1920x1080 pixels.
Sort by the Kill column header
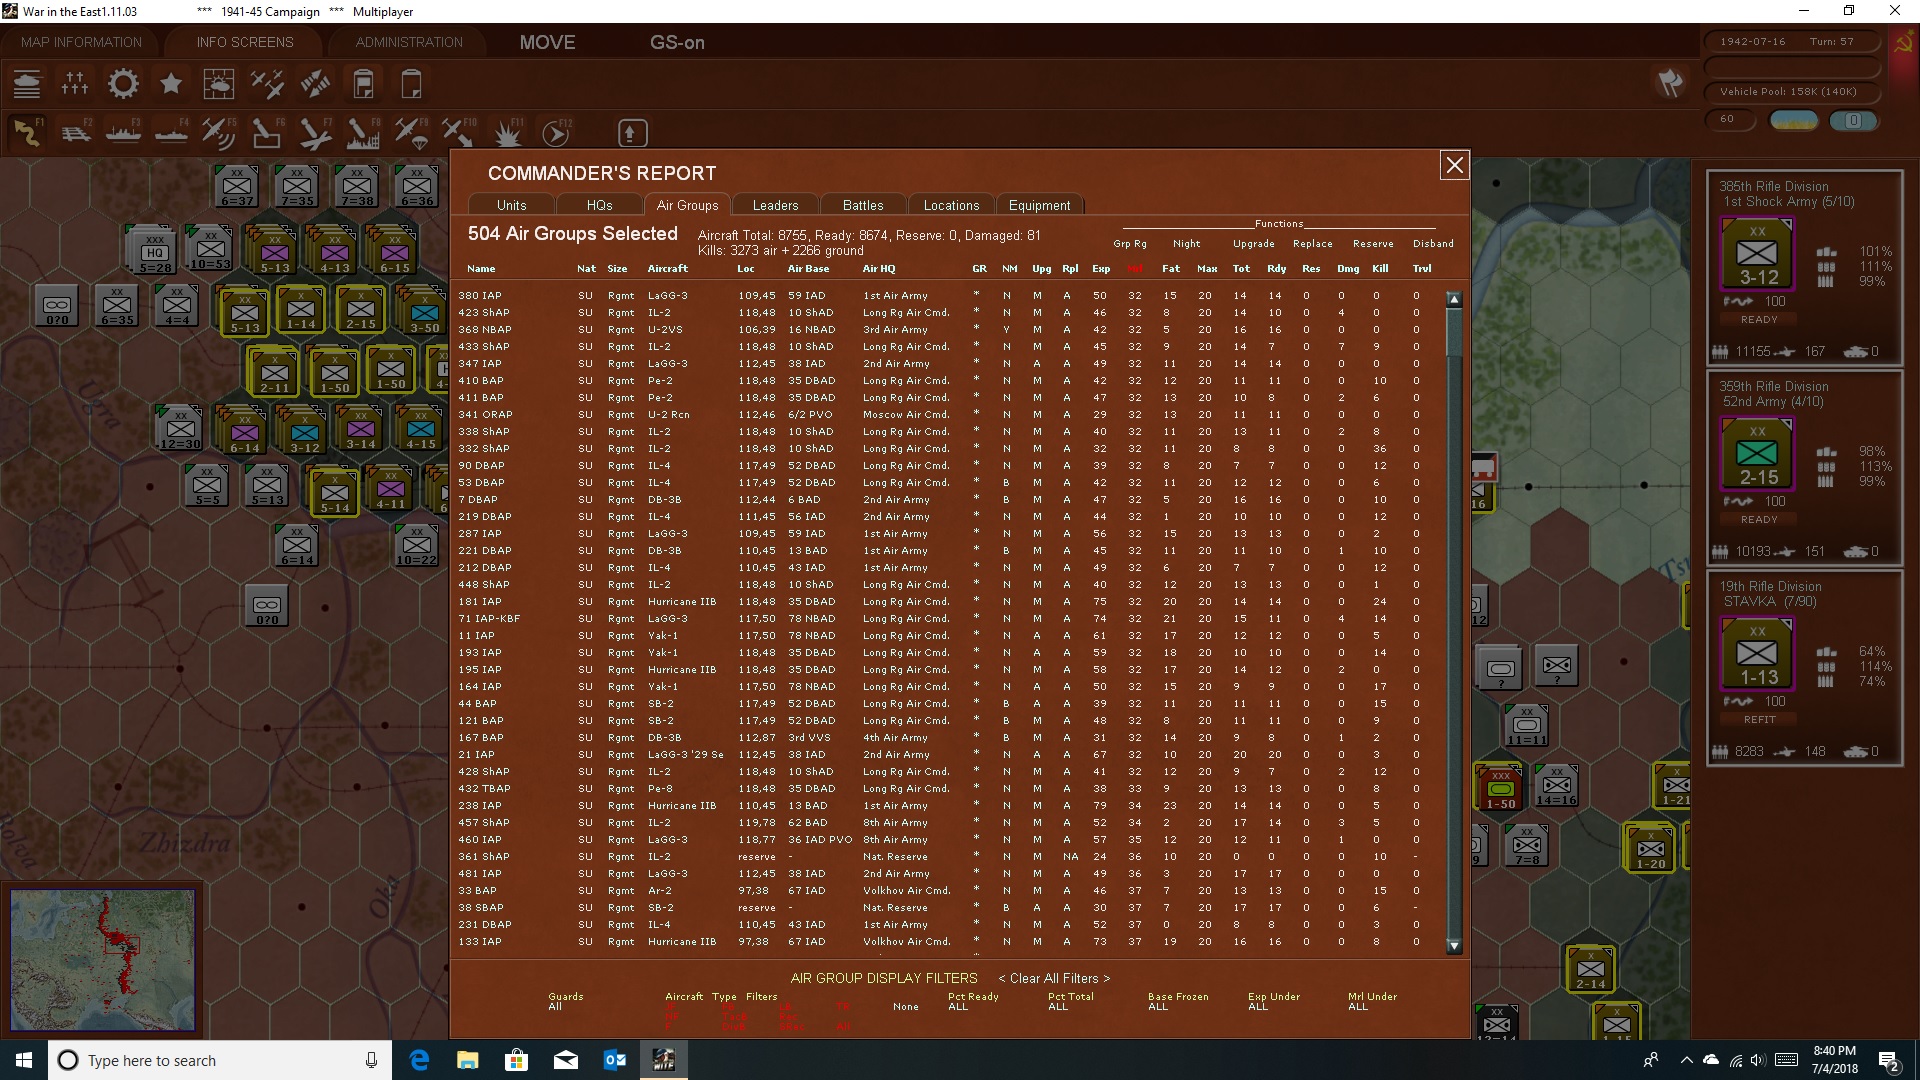(x=1380, y=268)
